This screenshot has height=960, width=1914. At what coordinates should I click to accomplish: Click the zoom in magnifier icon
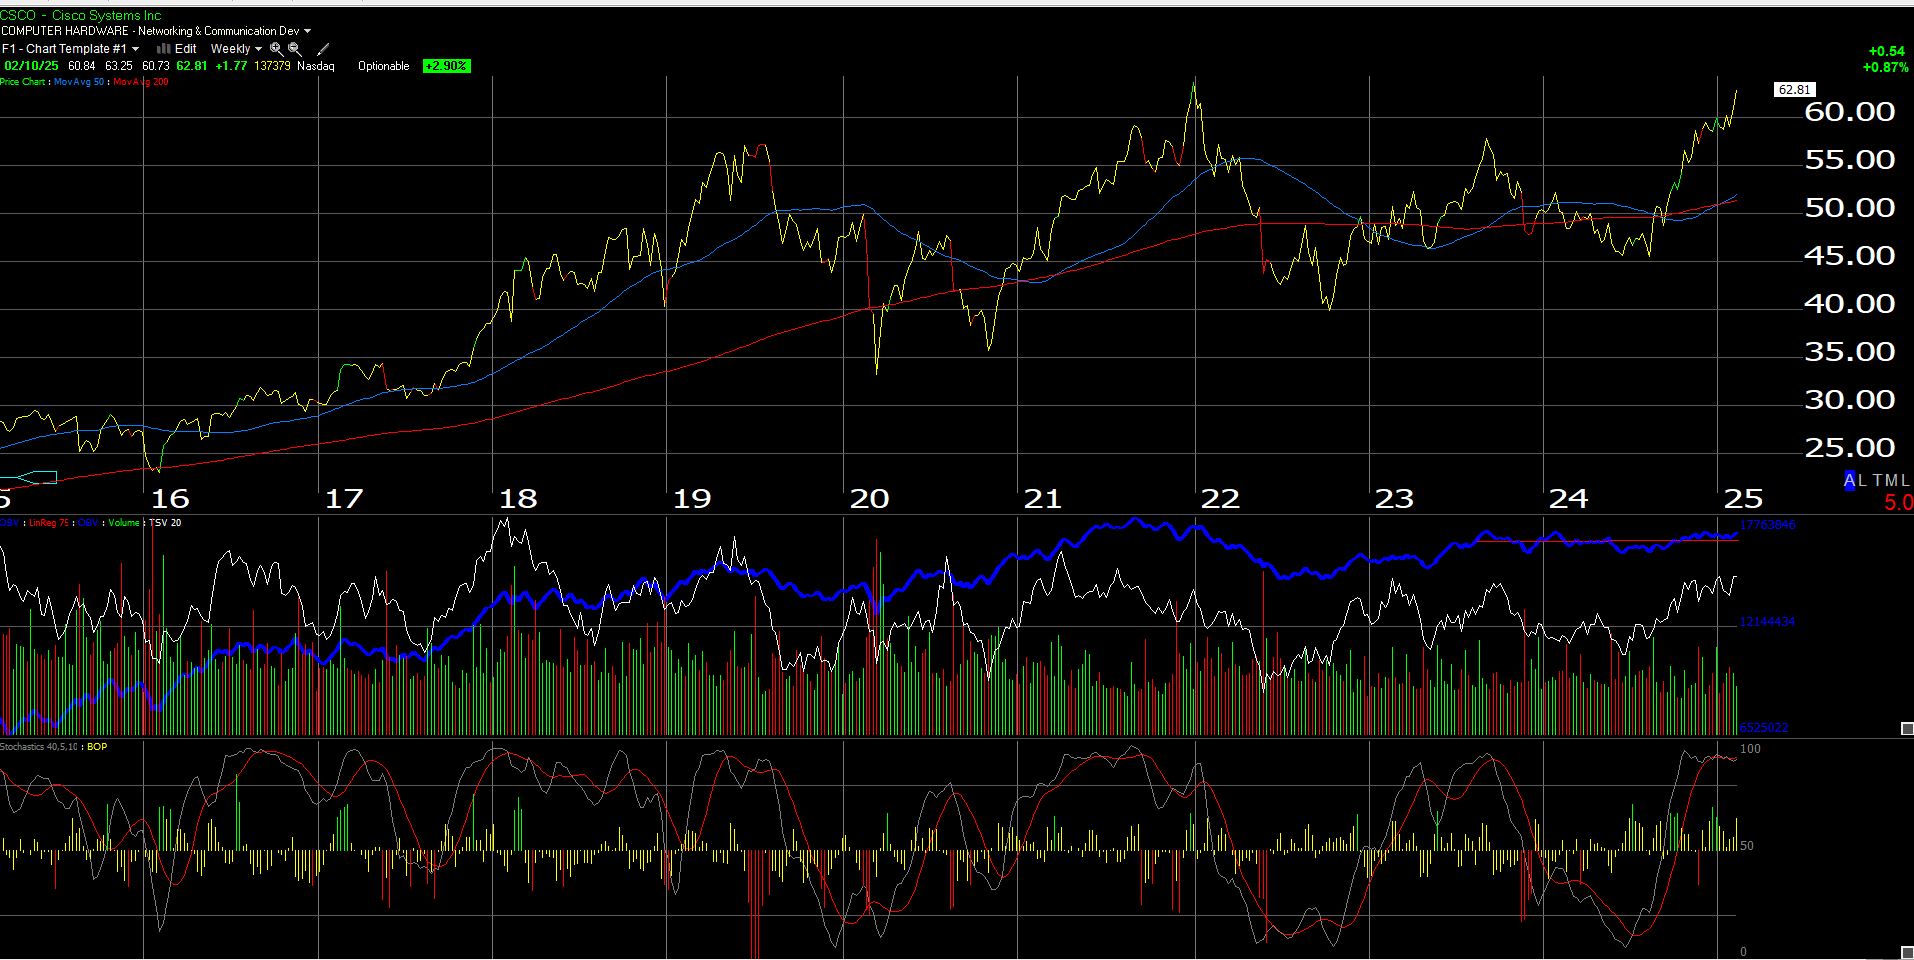[276, 48]
